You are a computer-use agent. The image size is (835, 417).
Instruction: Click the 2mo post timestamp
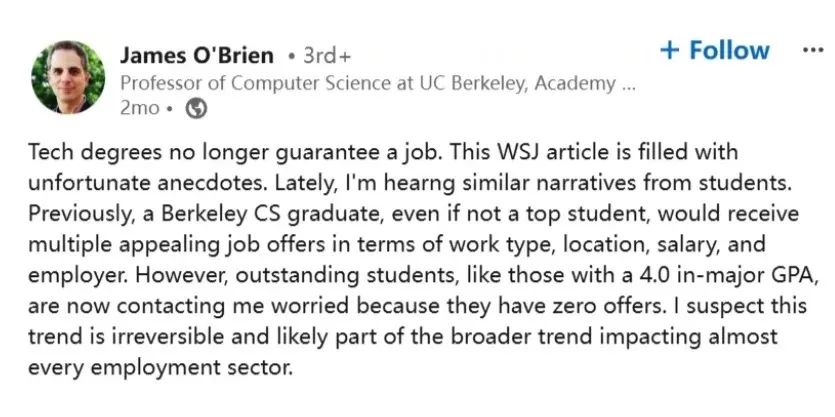point(140,109)
